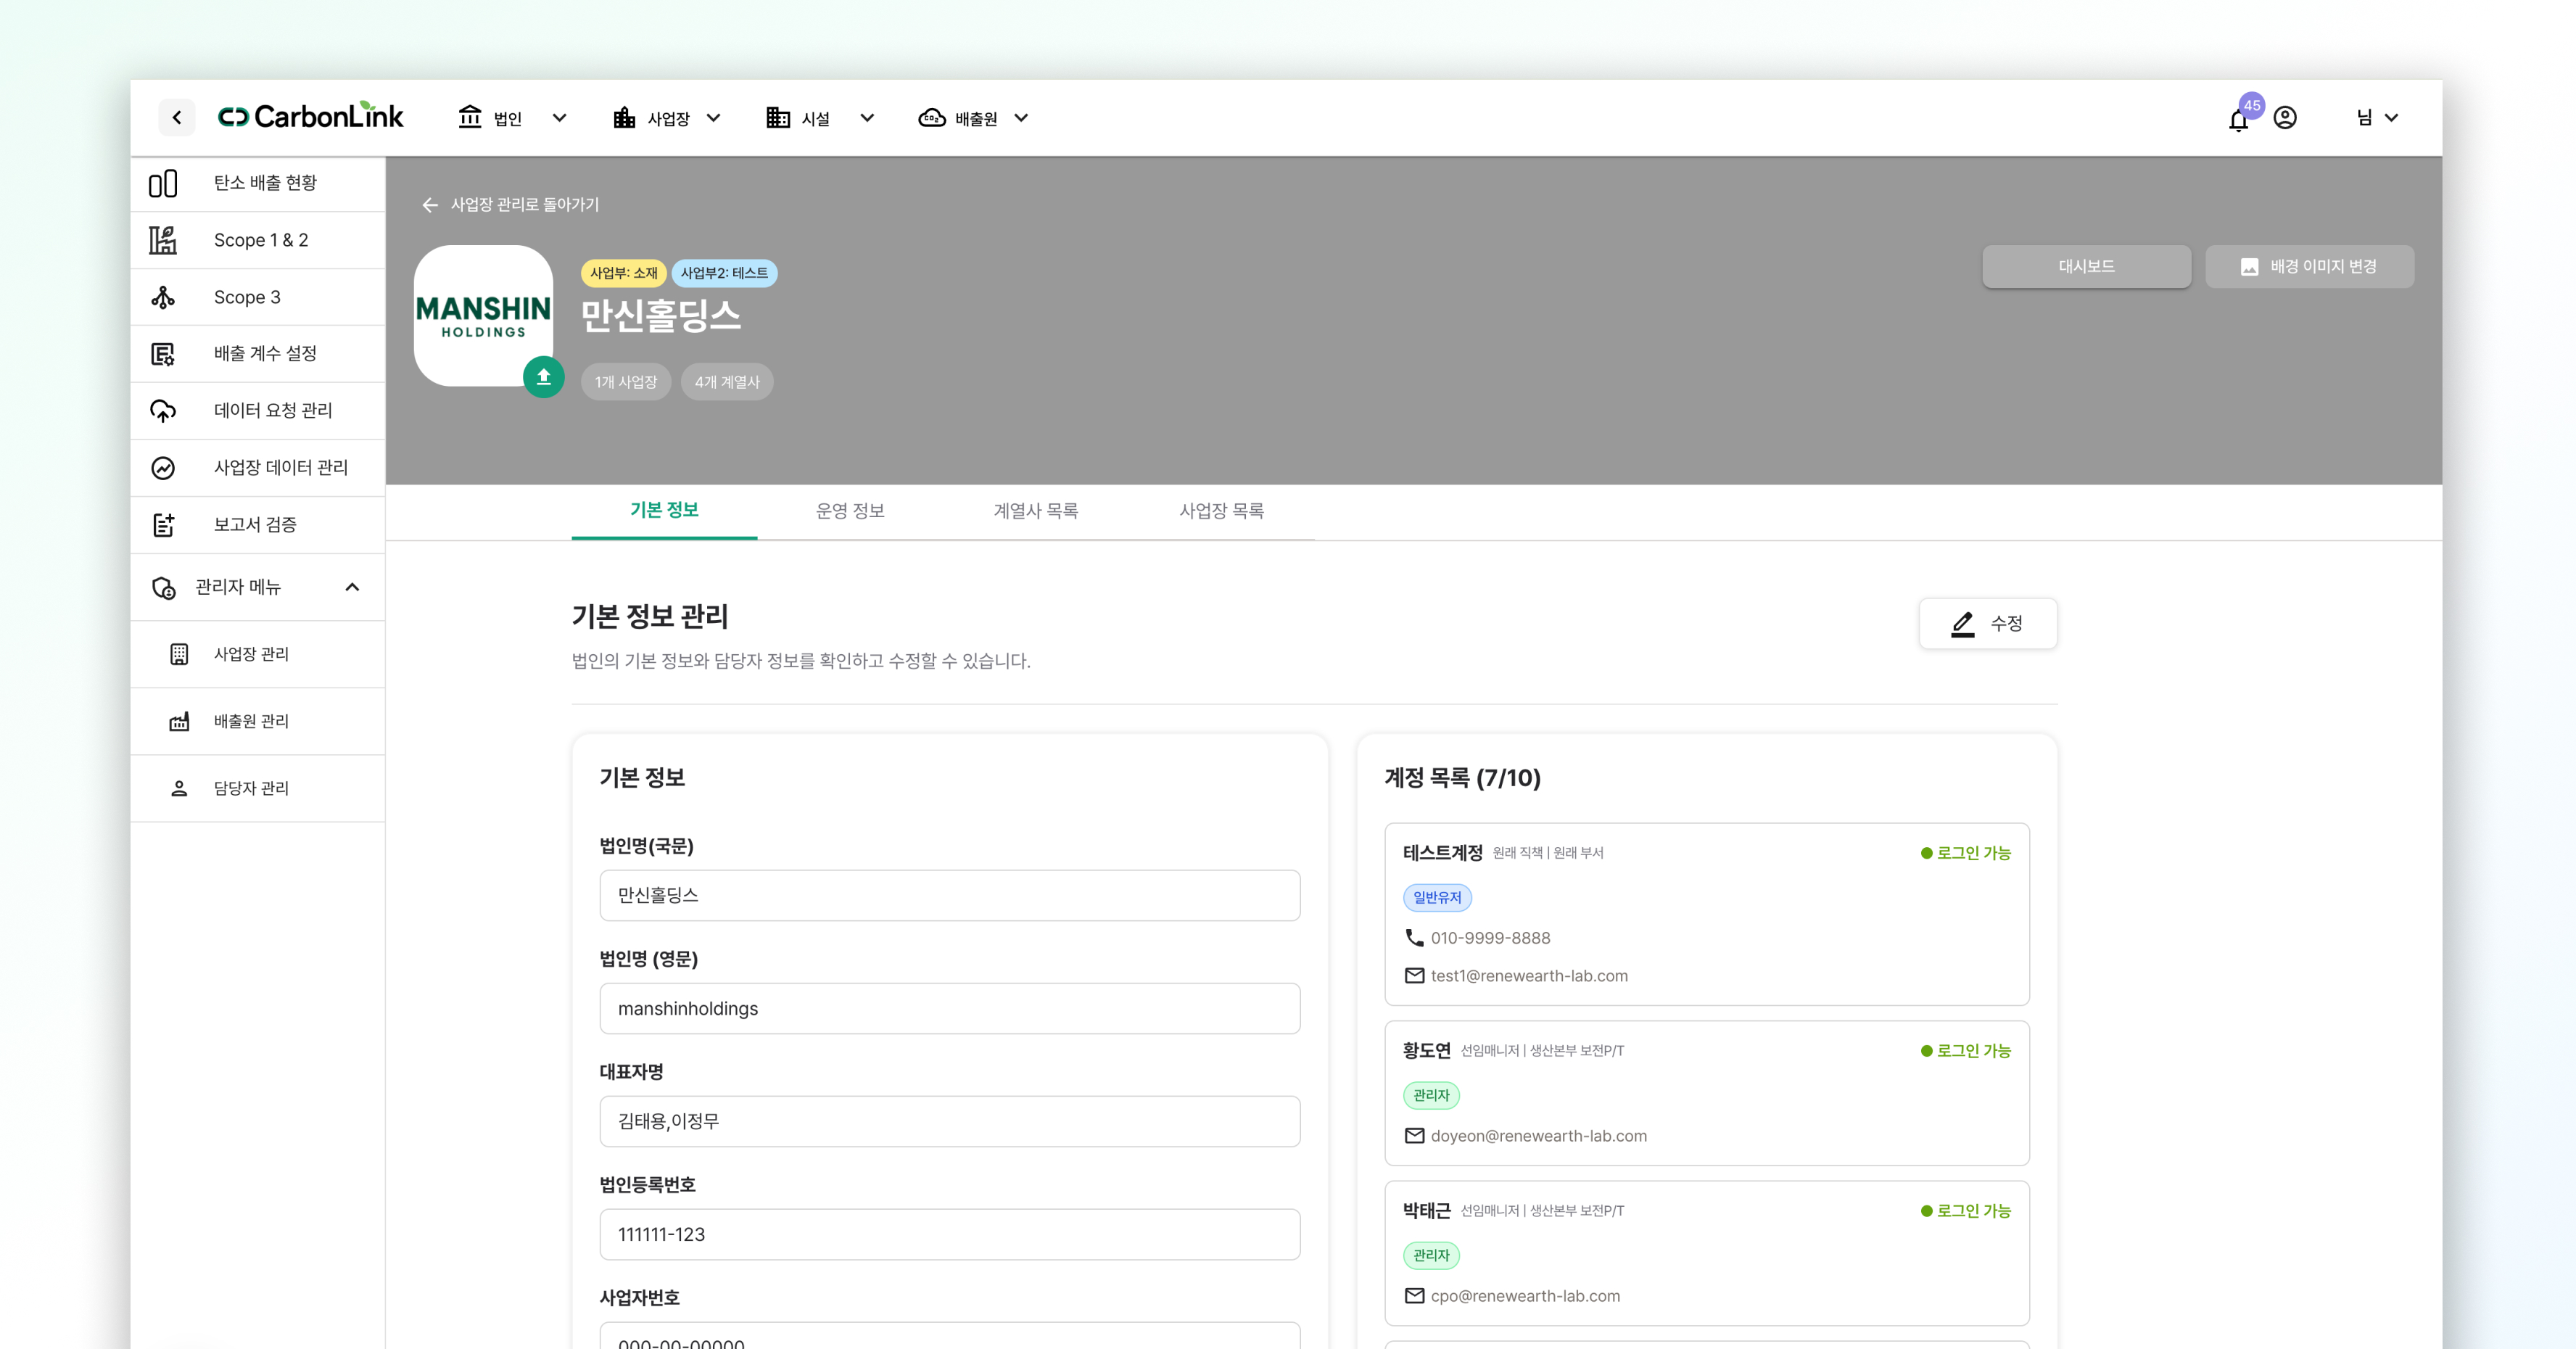Click the 법인등록번호 input field
The width and height of the screenshot is (2576, 1349).
click(950, 1234)
